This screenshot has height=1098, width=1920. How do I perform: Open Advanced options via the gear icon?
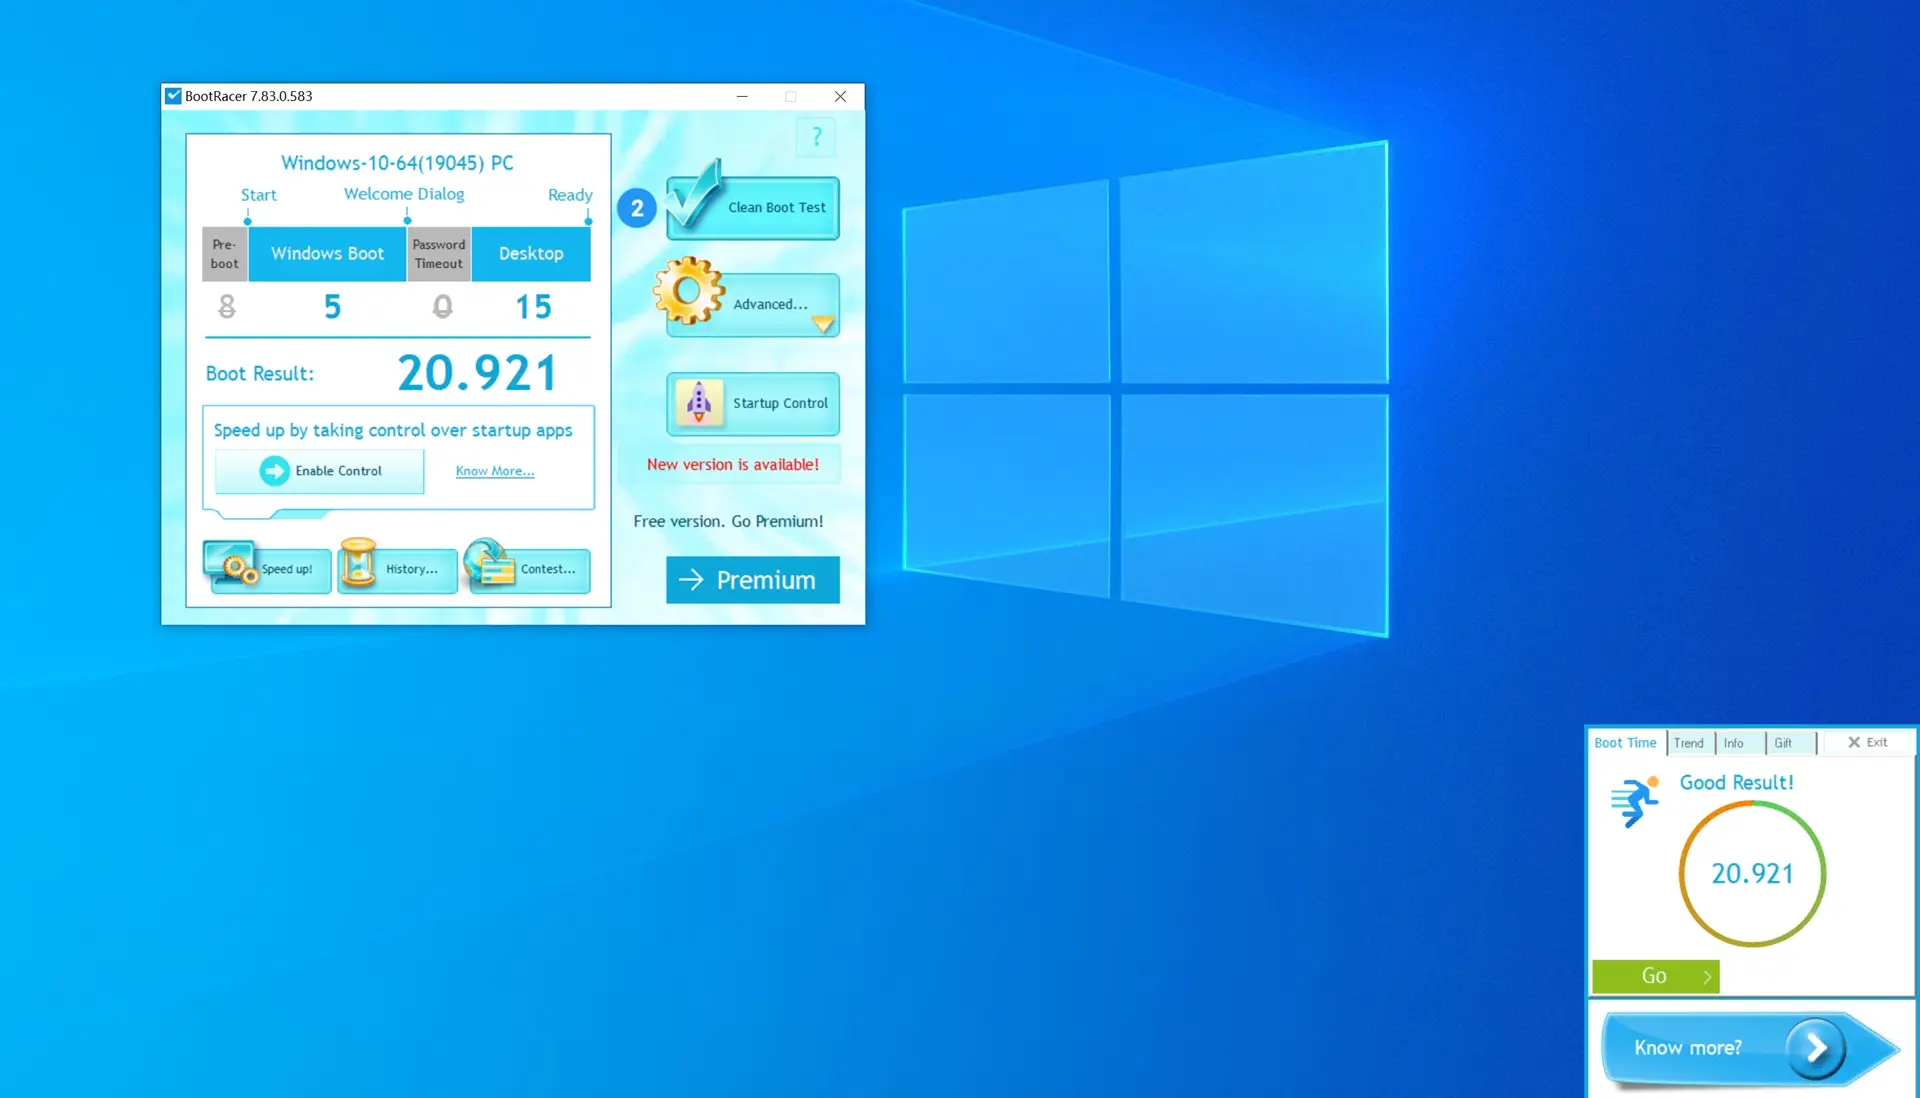click(688, 291)
